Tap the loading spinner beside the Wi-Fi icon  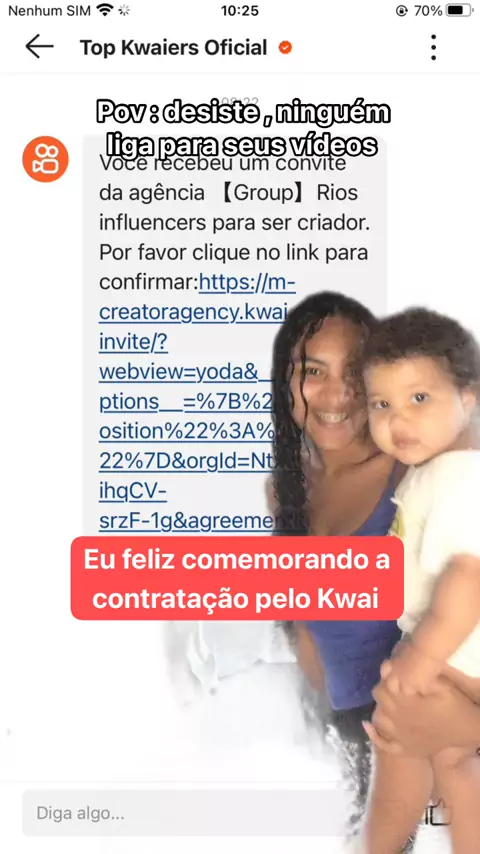(124, 10)
